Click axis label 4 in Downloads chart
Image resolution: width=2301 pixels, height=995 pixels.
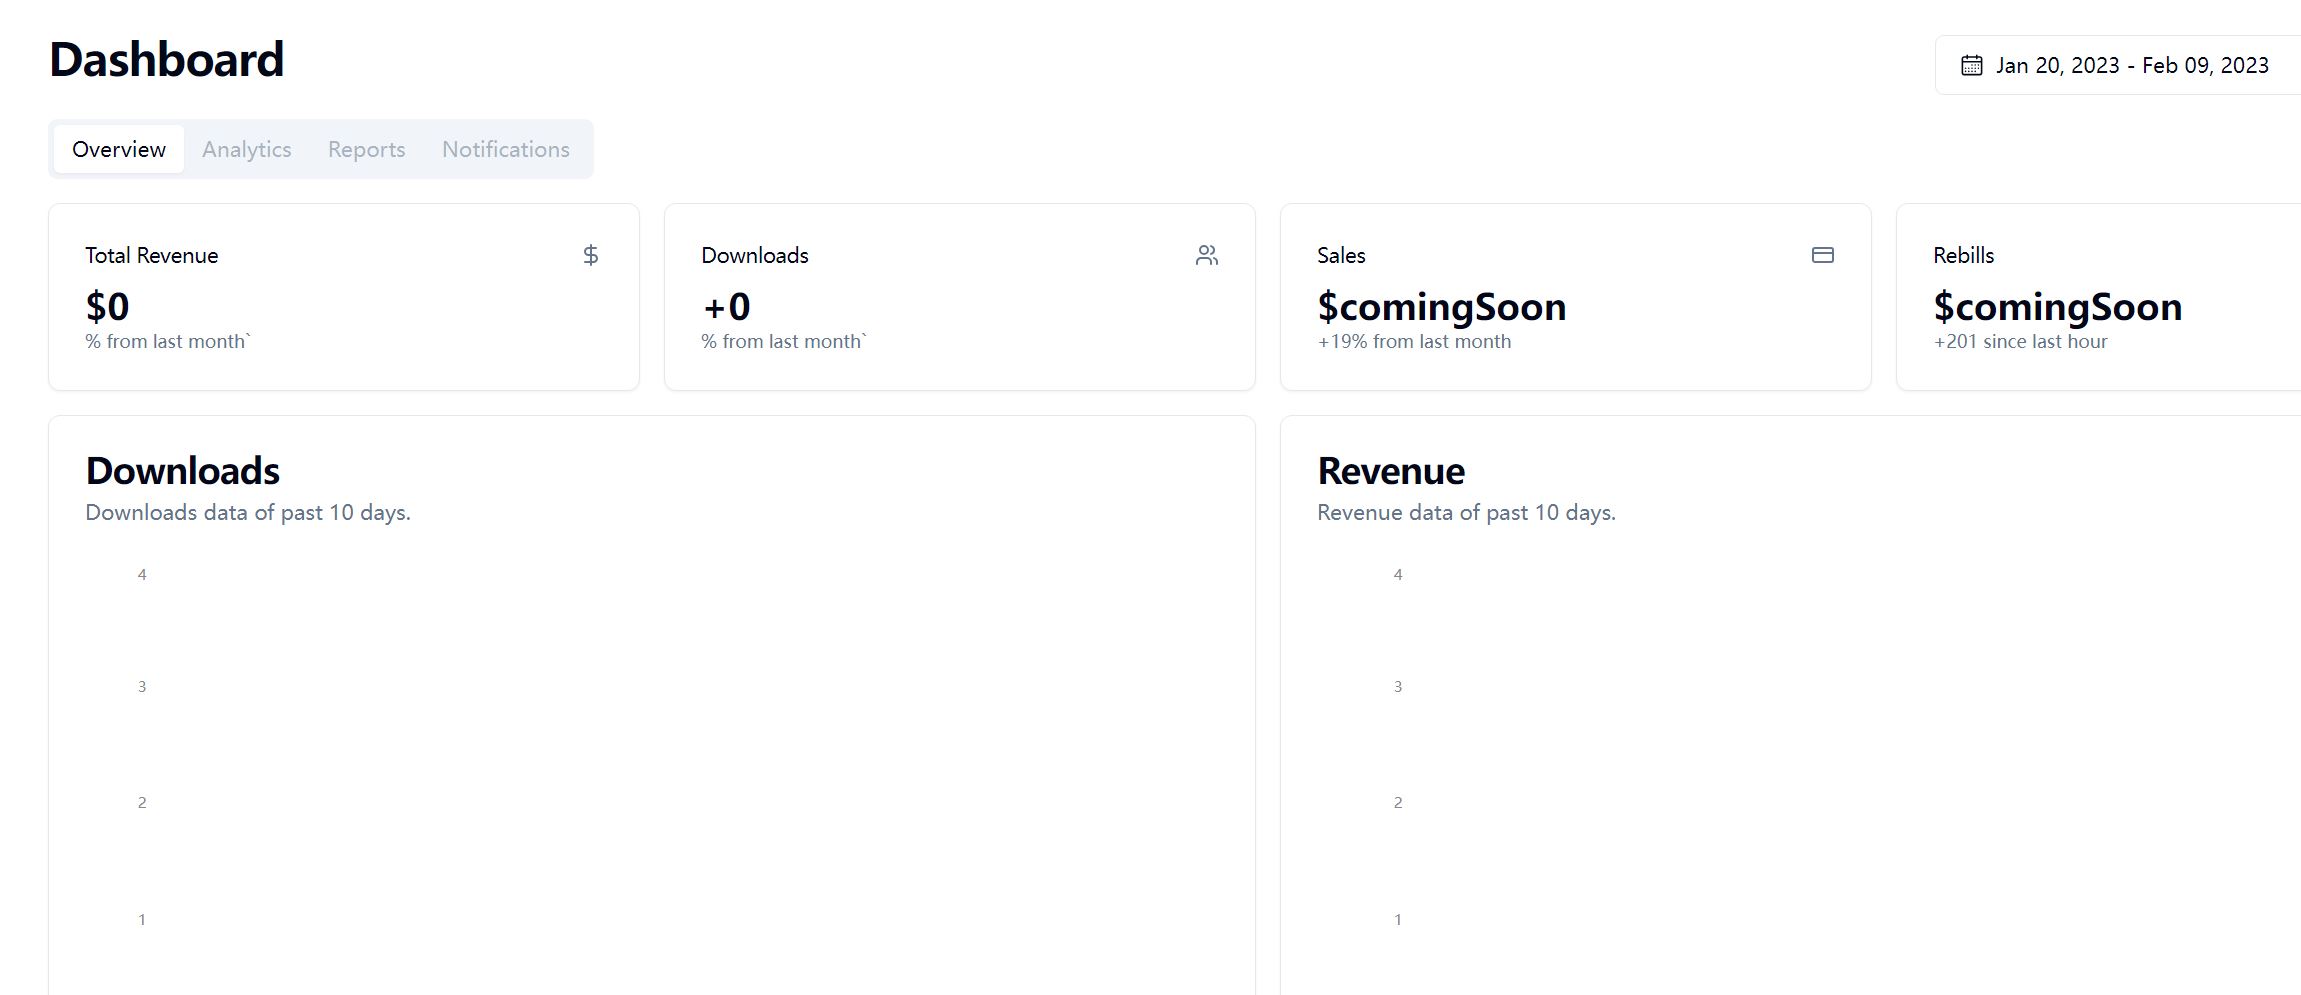(x=142, y=574)
